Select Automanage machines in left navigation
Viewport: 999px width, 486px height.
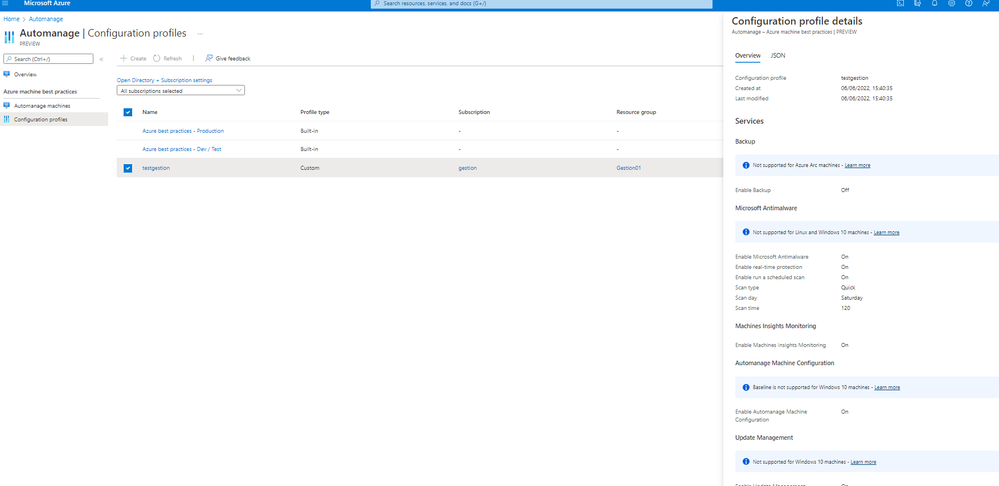[42, 106]
